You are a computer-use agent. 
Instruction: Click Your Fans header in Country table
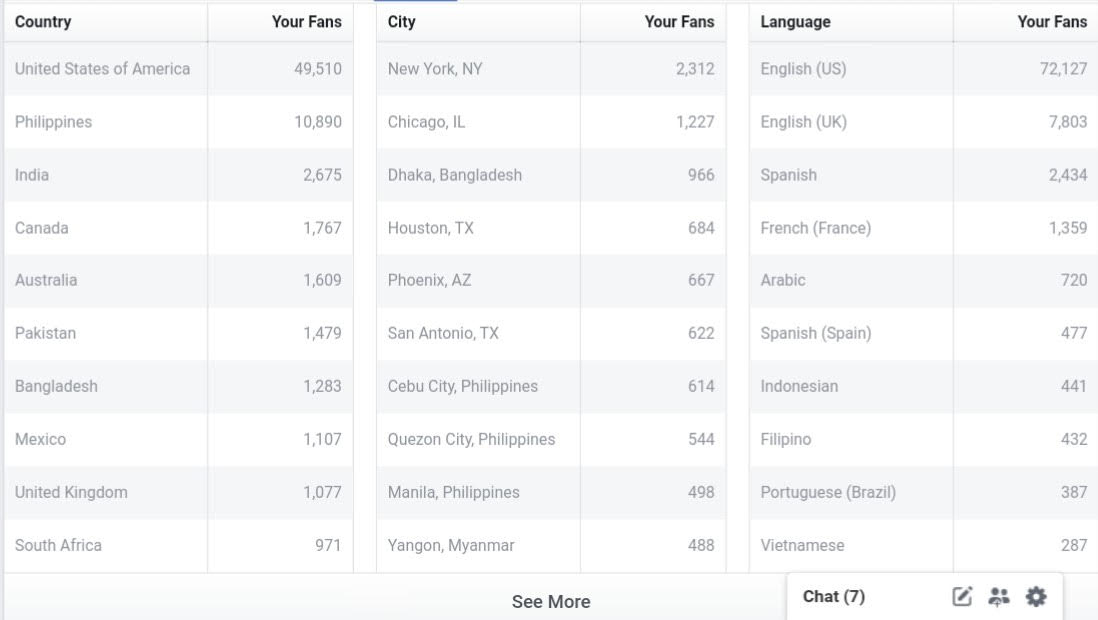306,22
